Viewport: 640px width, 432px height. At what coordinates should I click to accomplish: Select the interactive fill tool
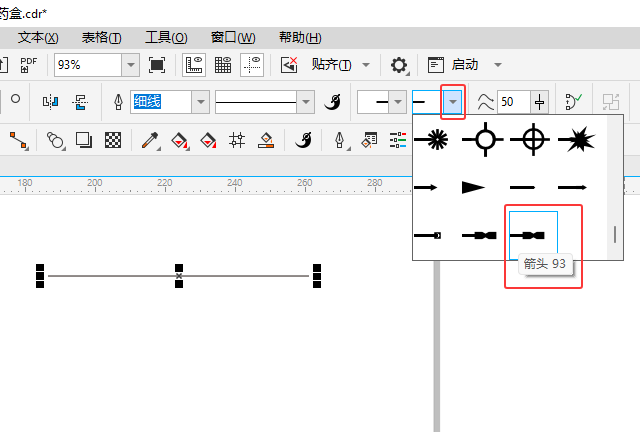tap(180, 140)
